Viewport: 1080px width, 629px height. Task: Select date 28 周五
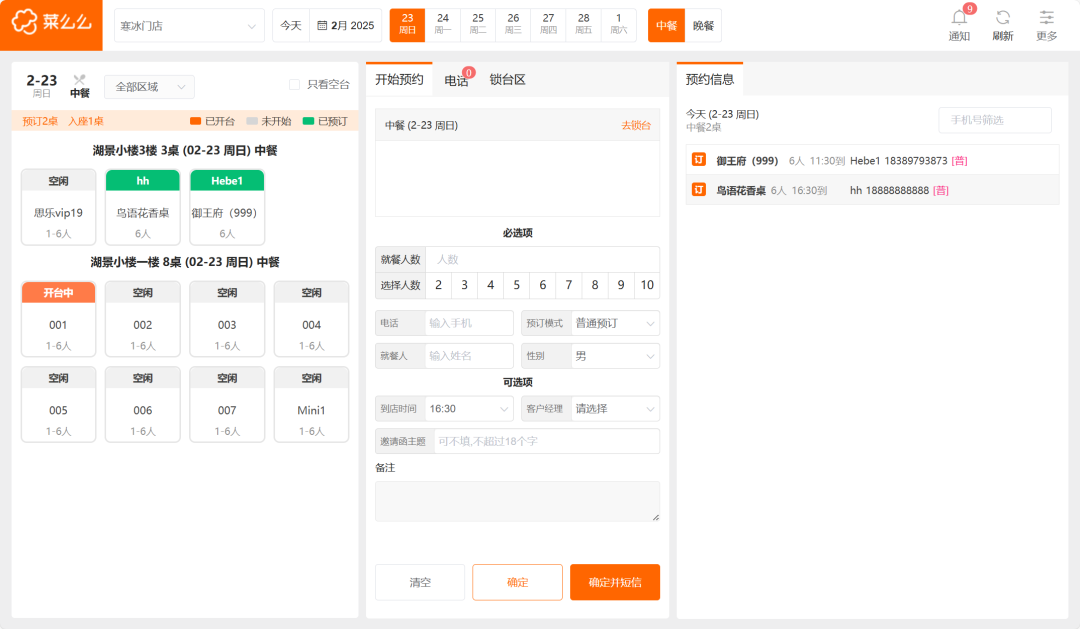point(583,25)
